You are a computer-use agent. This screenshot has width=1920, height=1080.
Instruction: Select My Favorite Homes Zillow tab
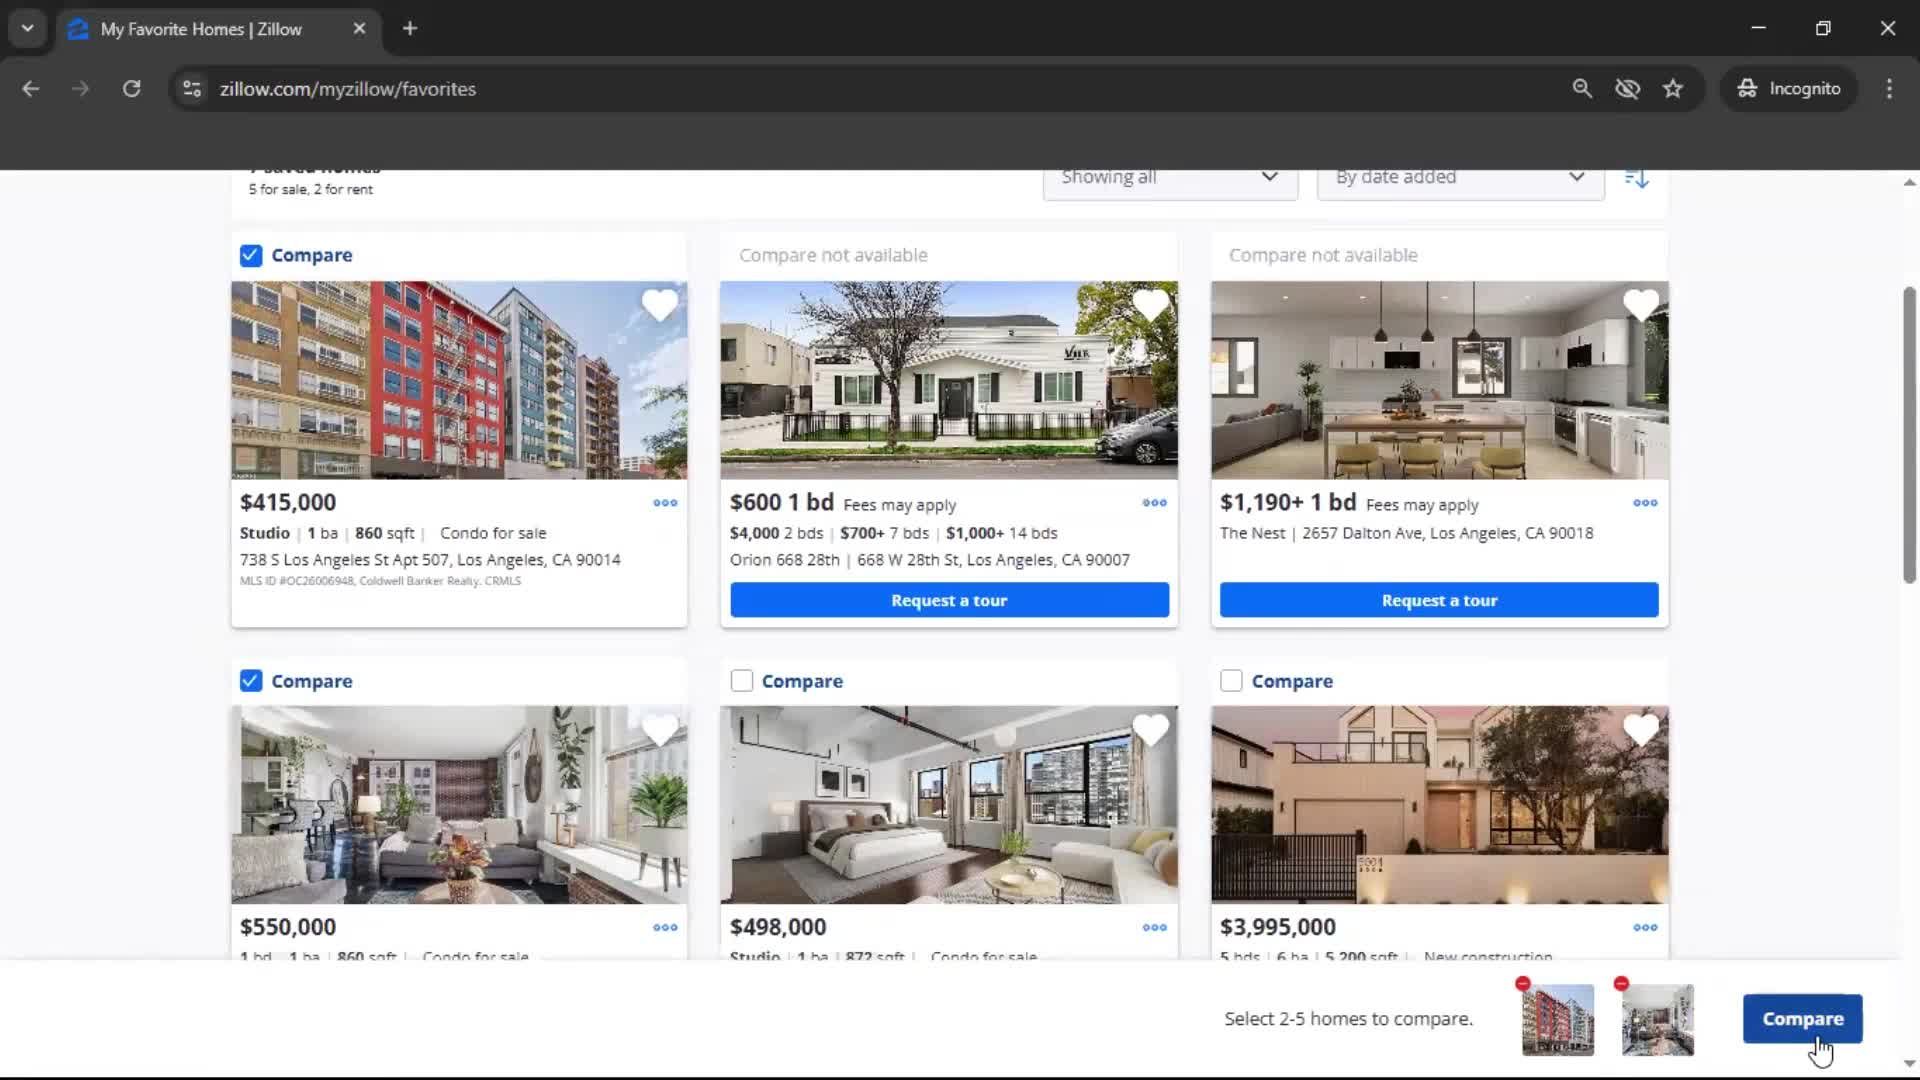[x=200, y=29]
